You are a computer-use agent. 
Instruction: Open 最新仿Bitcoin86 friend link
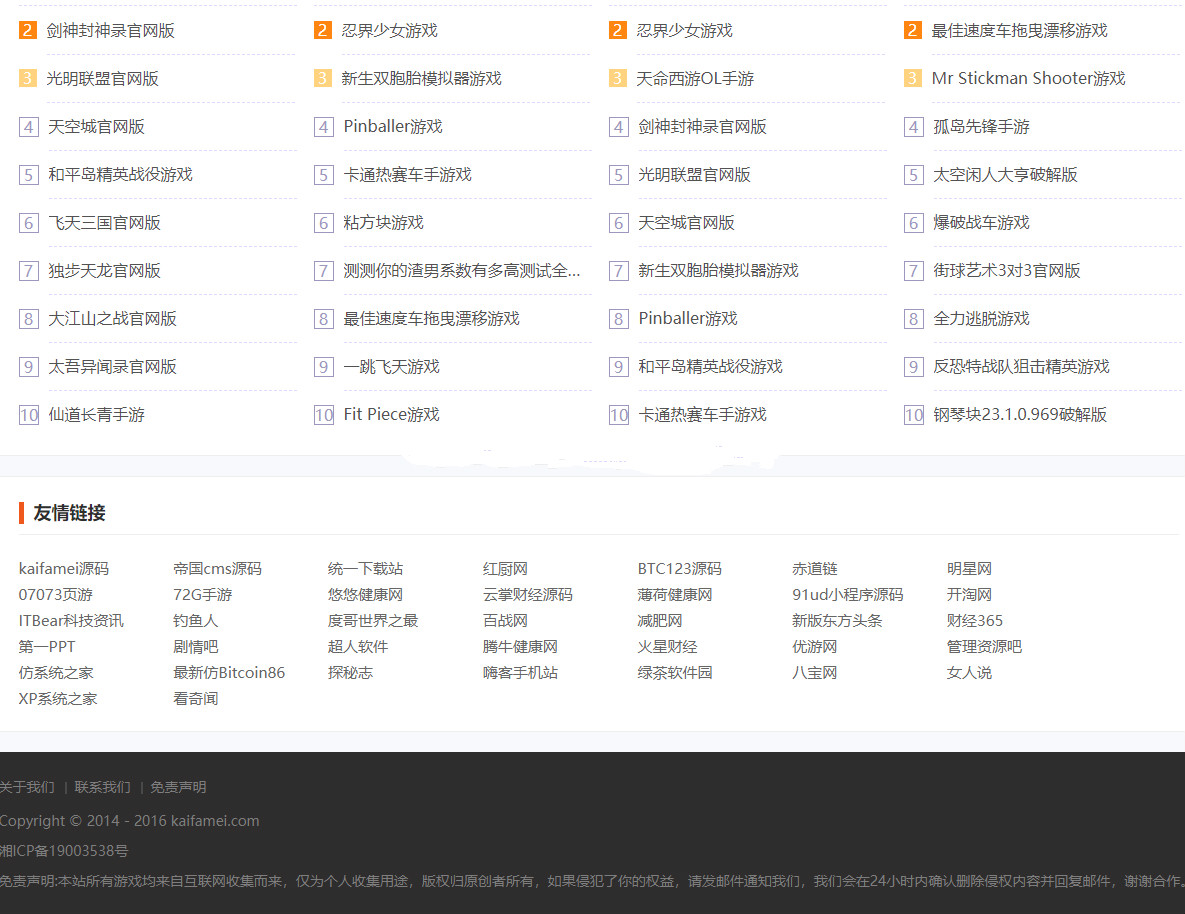(x=229, y=672)
